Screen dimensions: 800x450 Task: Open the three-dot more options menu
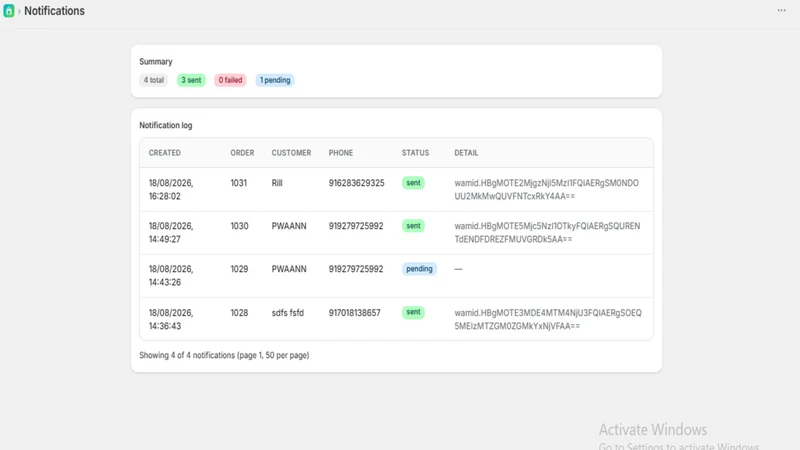coord(781,10)
